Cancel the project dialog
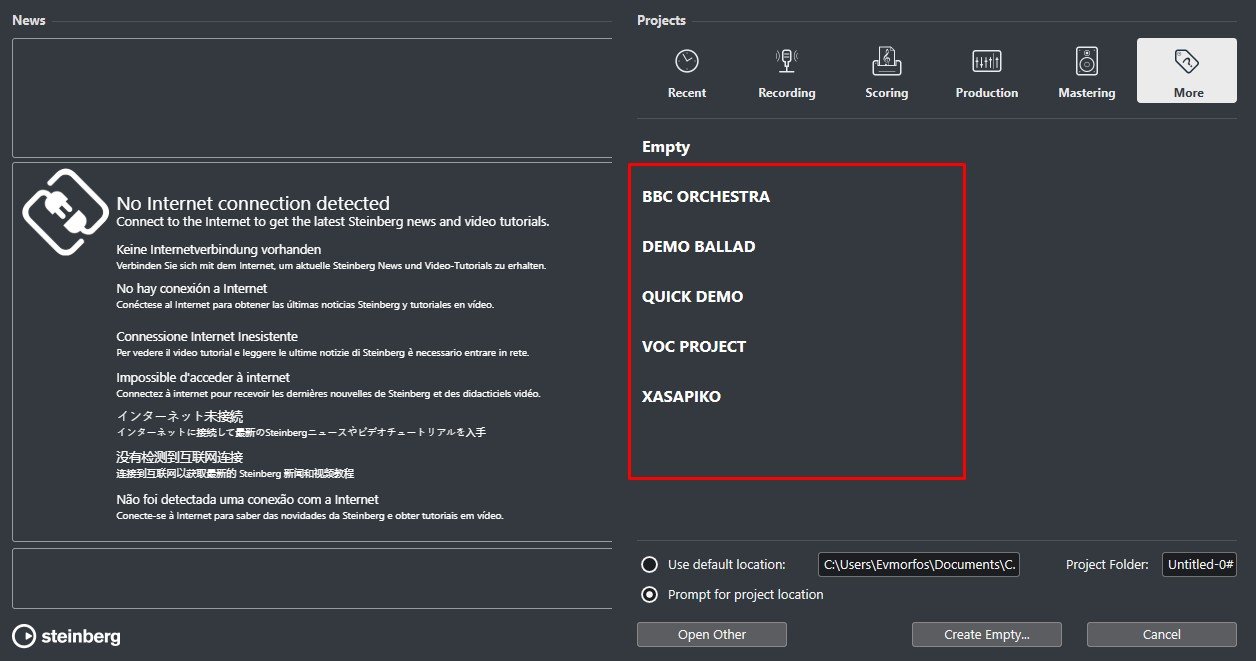Screen dimensions: 1256x661 1162,634
